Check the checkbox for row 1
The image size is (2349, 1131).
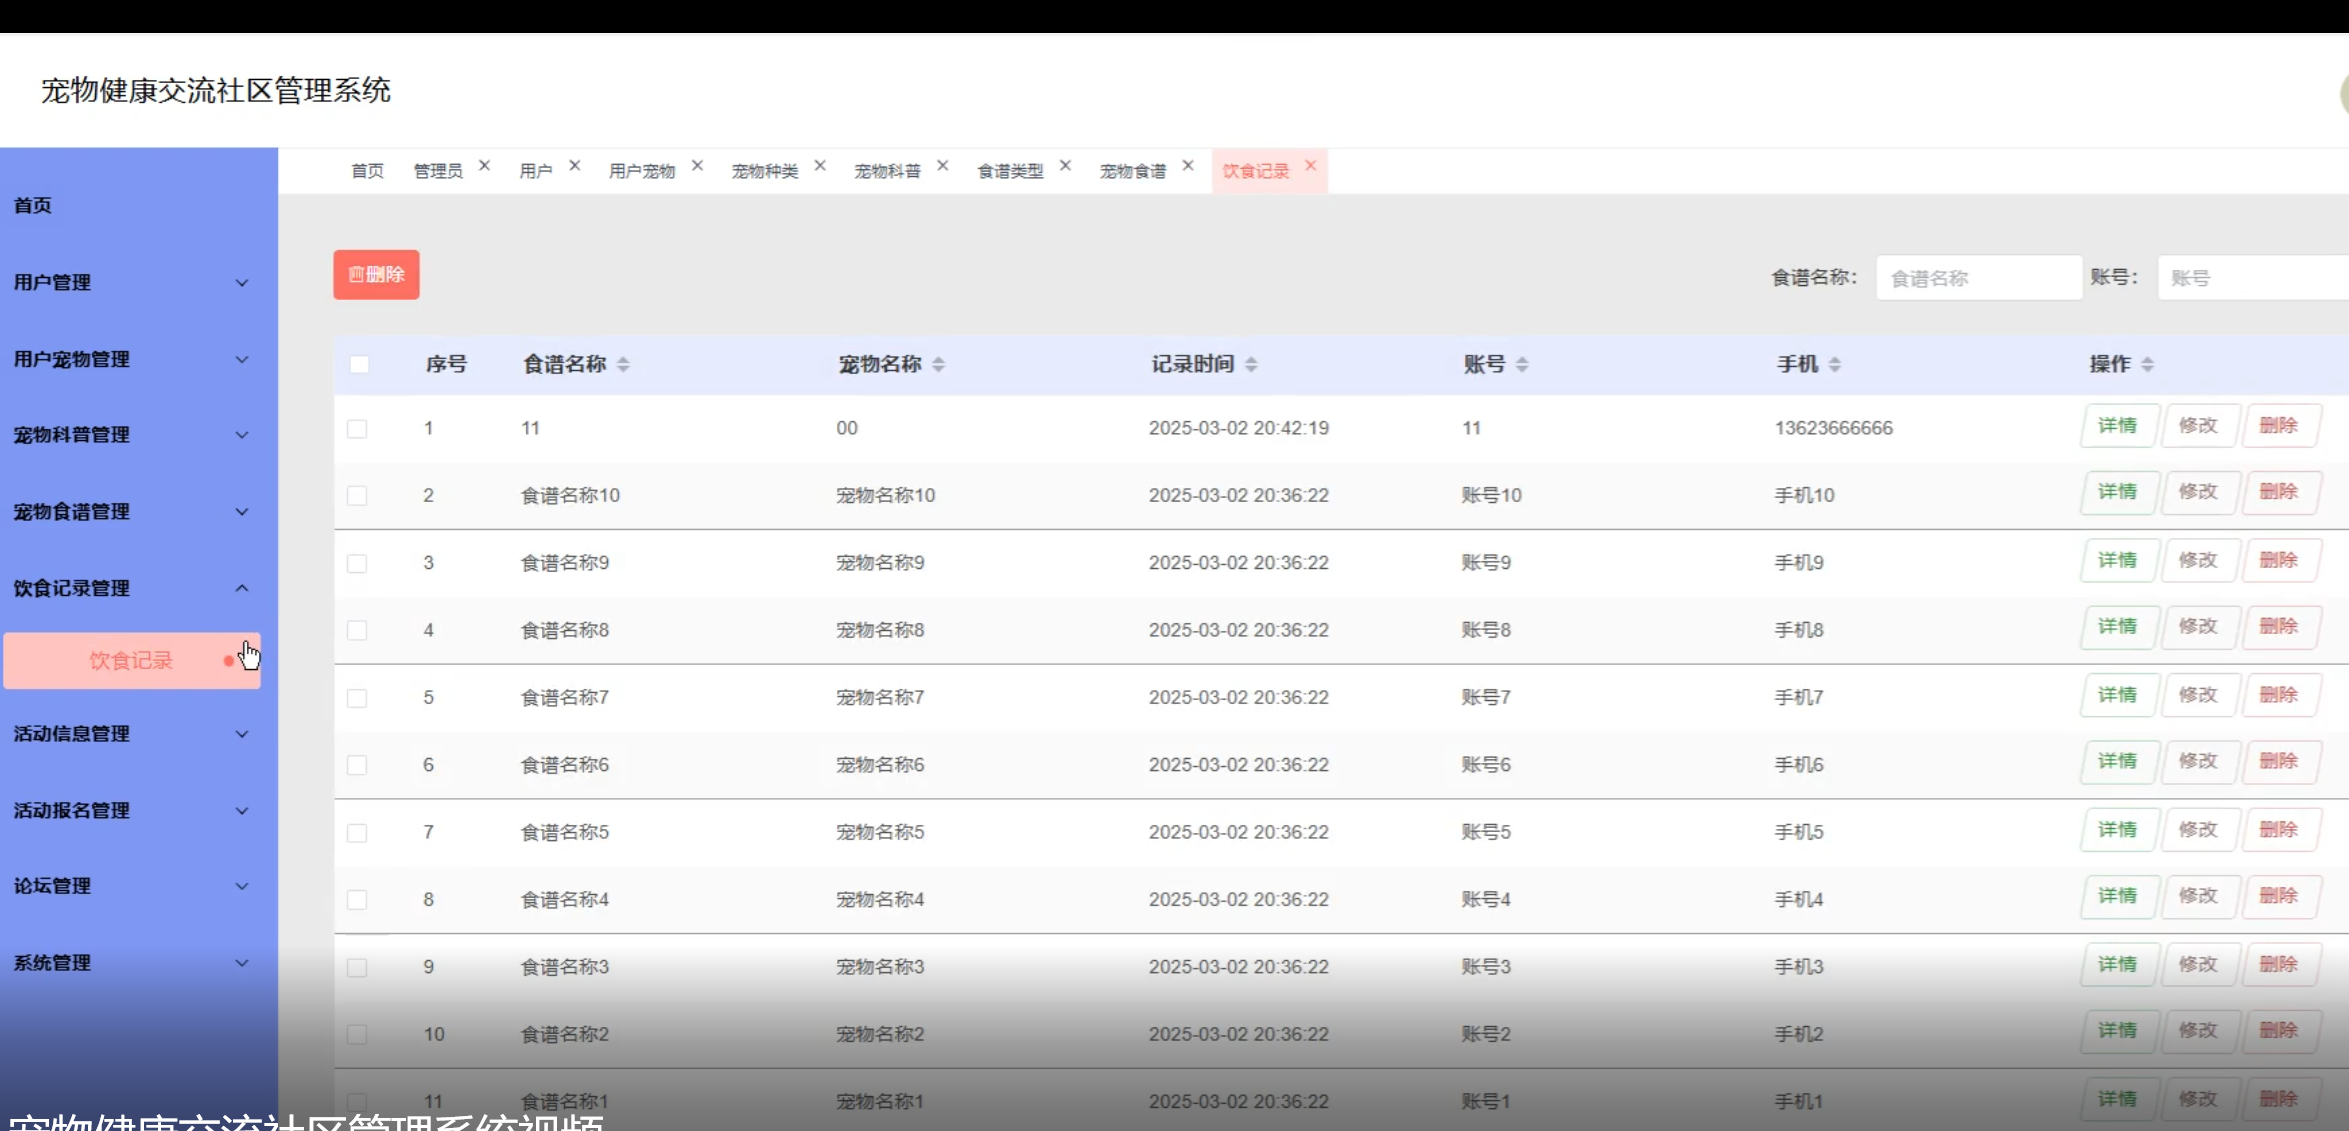coord(357,429)
